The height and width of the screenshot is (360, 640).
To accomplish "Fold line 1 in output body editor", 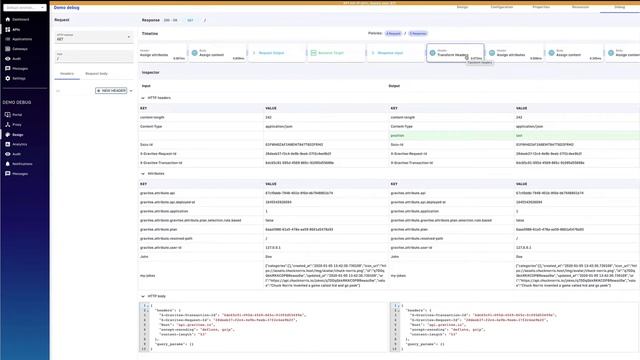I will 398,306.
